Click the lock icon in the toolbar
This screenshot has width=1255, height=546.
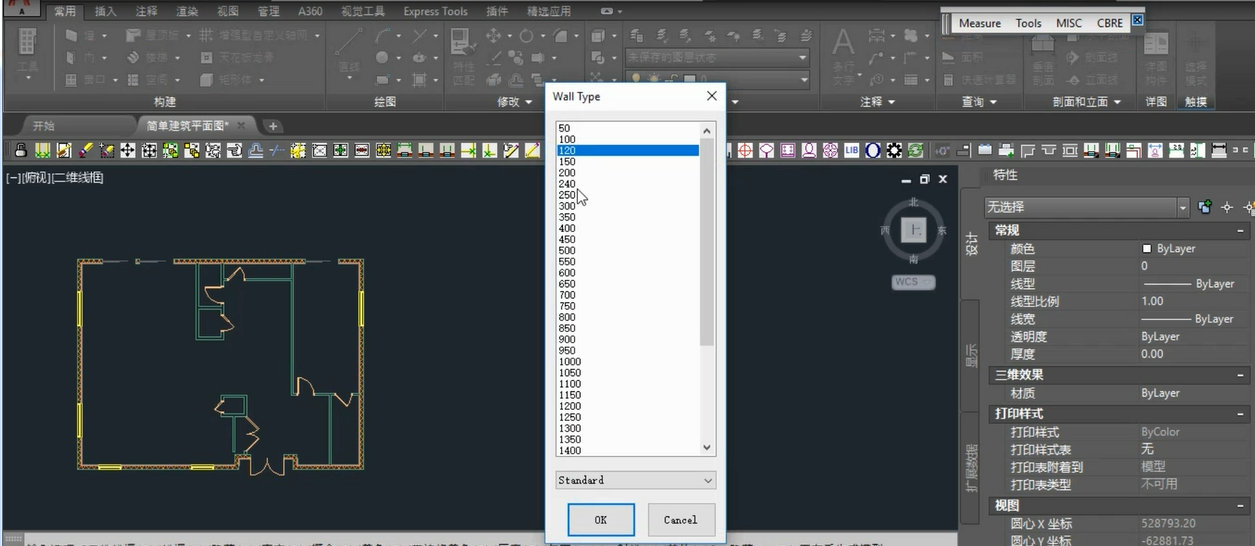[20, 151]
